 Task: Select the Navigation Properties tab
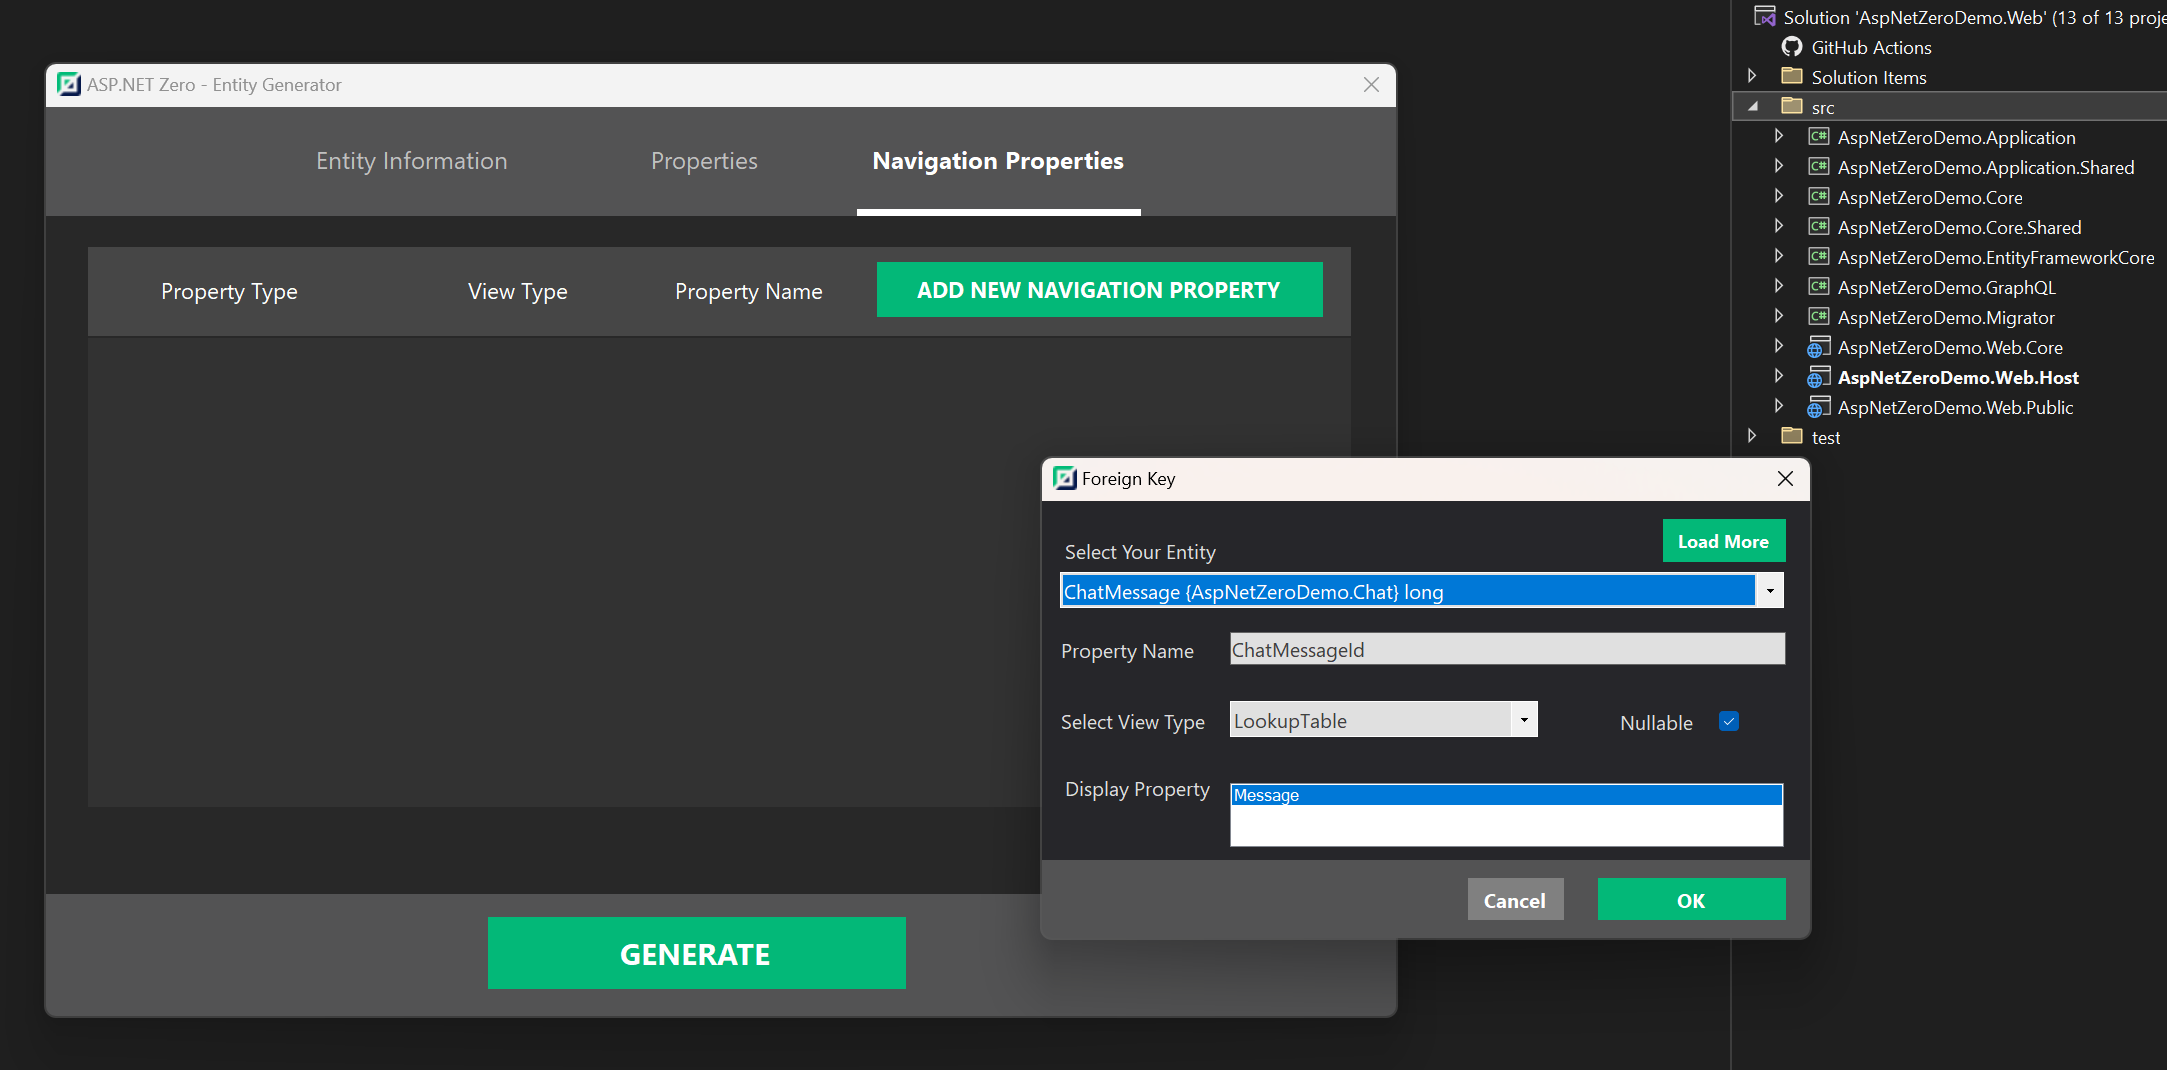(x=998, y=161)
